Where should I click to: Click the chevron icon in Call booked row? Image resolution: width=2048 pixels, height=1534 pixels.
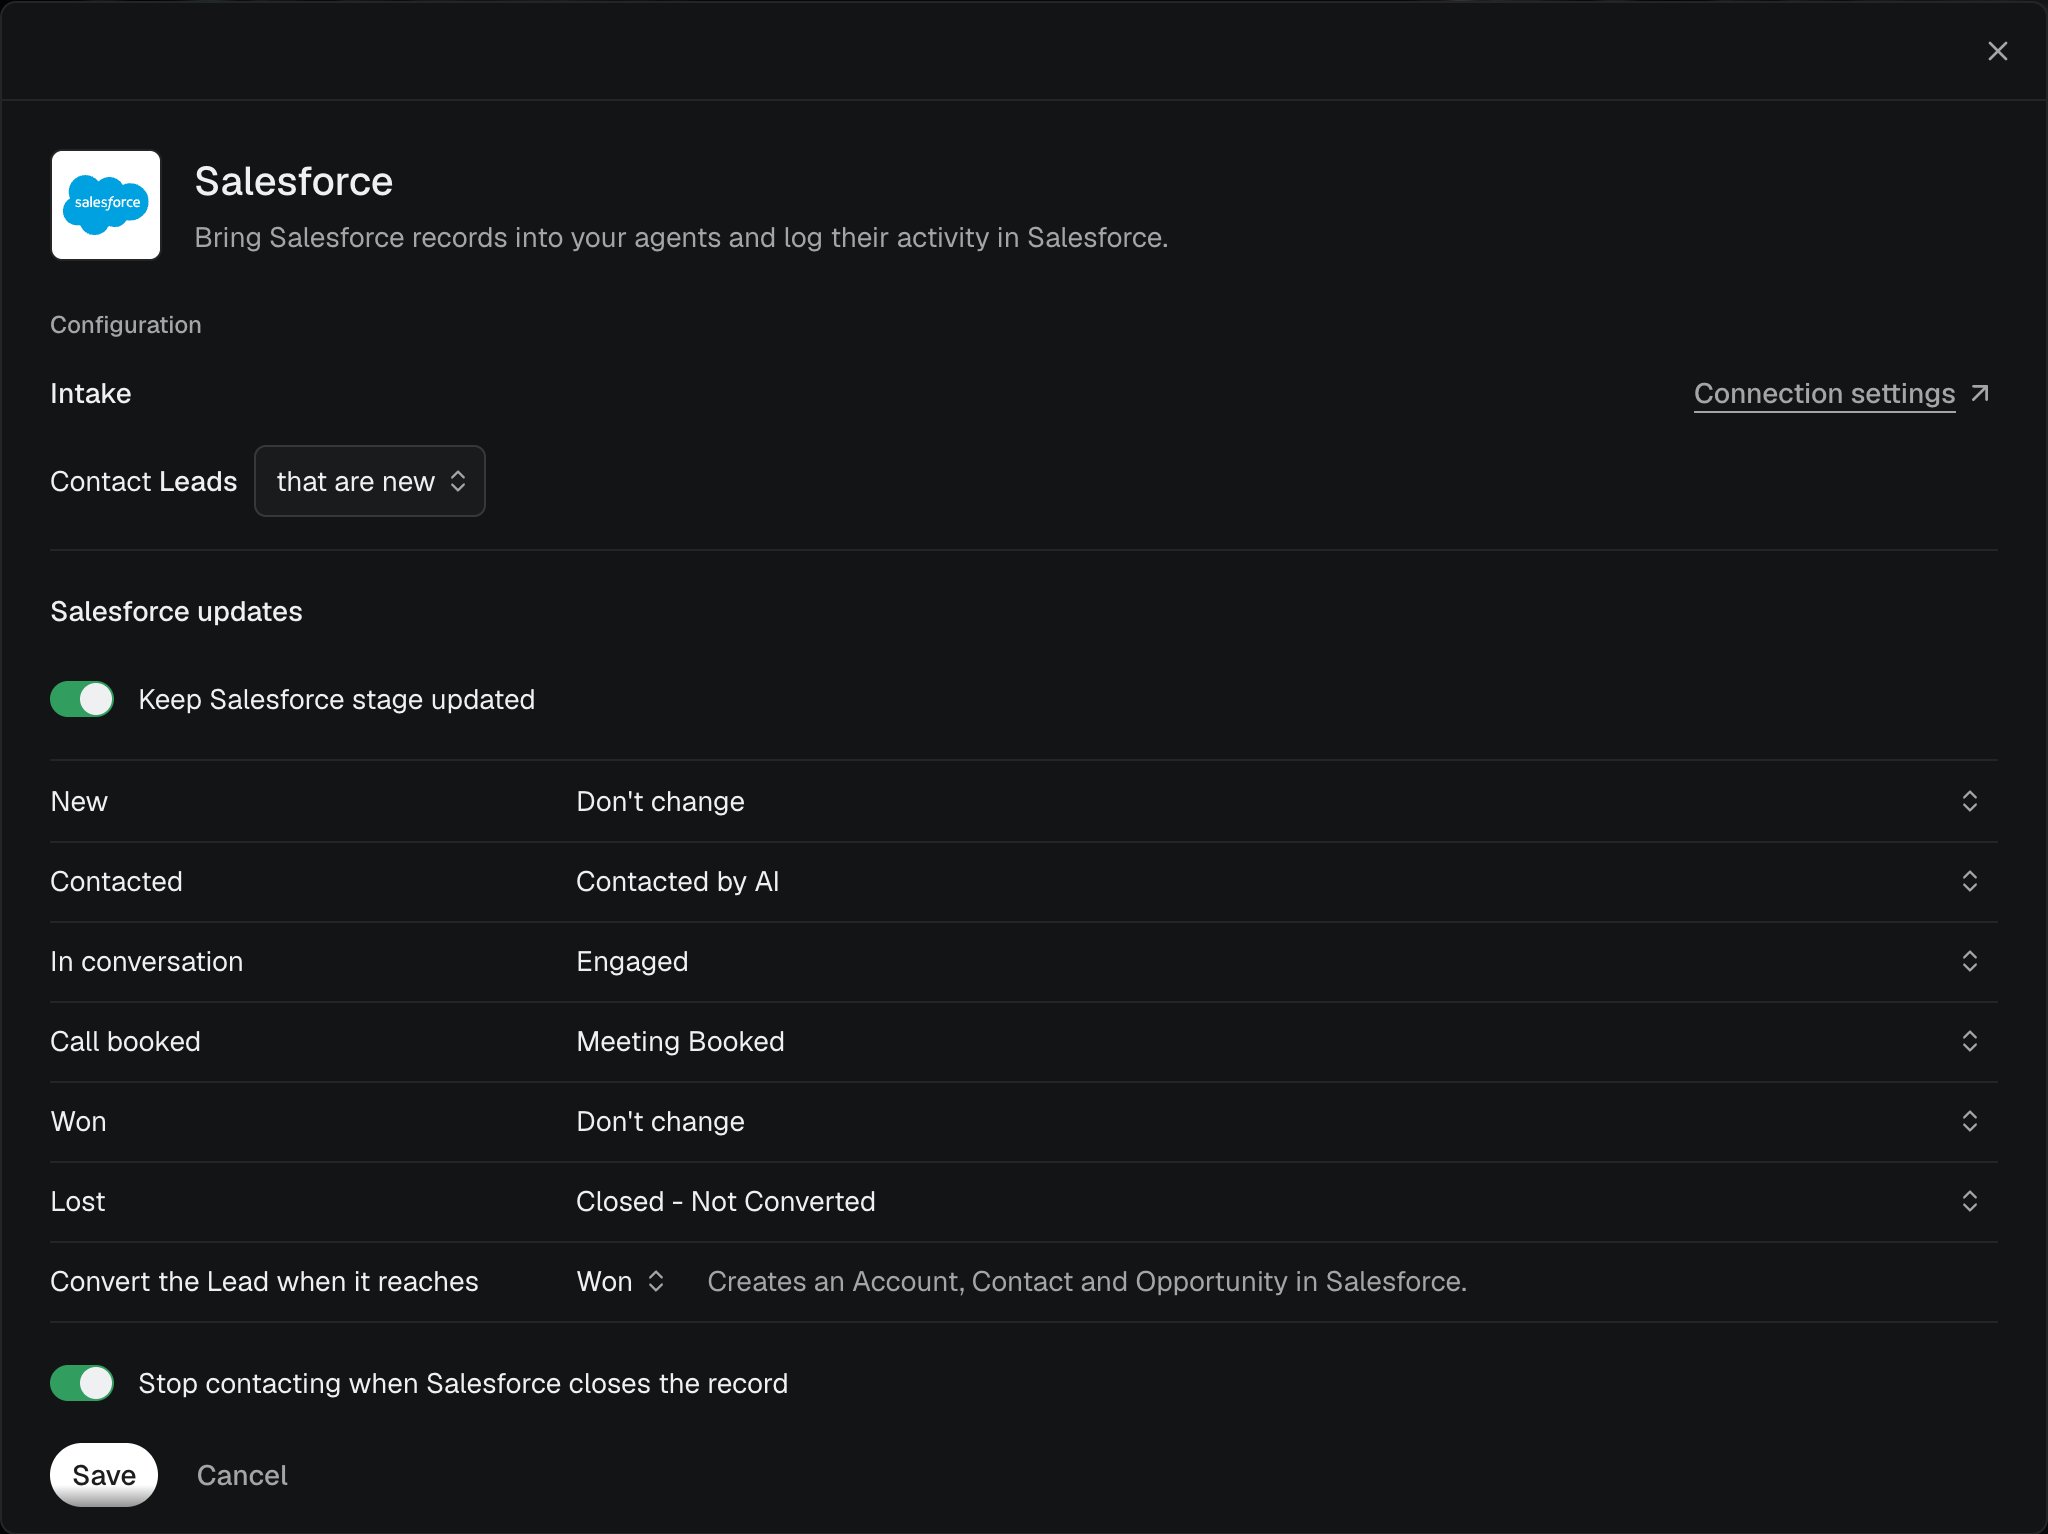click(x=1969, y=1041)
